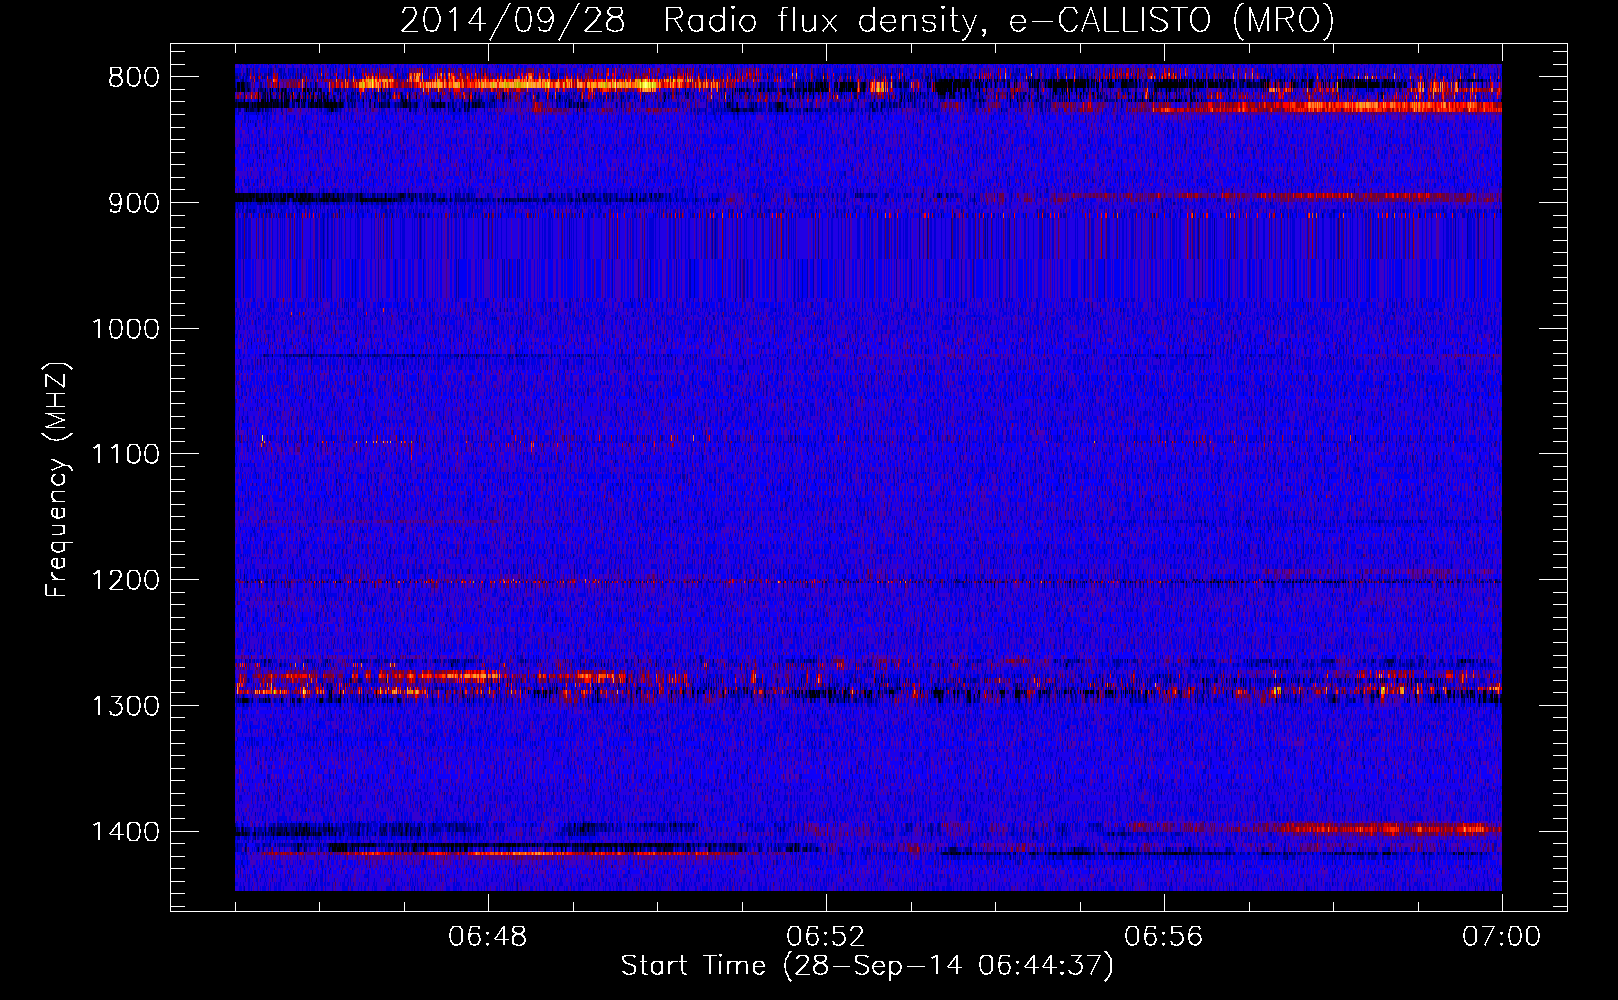Image resolution: width=1618 pixels, height=1000 pixels.
Task: Click the 07:00 time tick label
Action: (x=1502, y=937)
